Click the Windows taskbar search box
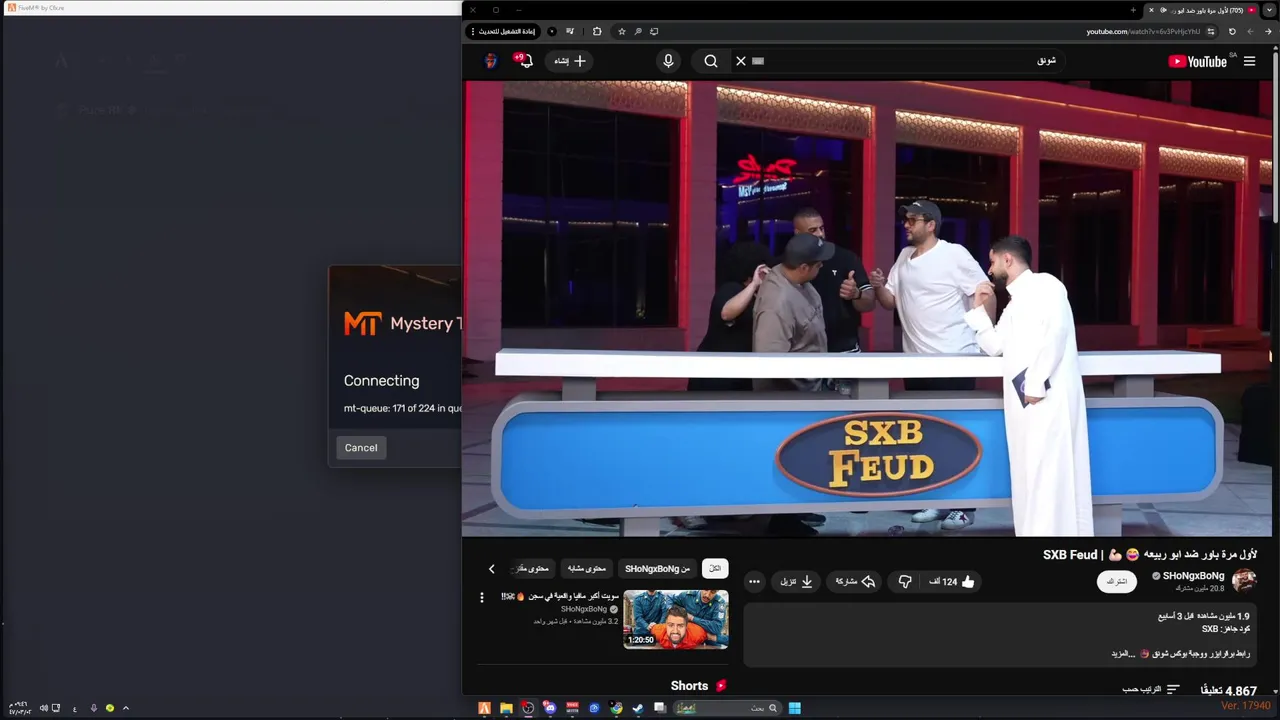Viewport: 1280px width, 720px height. pyautogui.click(x=727, y=708)
